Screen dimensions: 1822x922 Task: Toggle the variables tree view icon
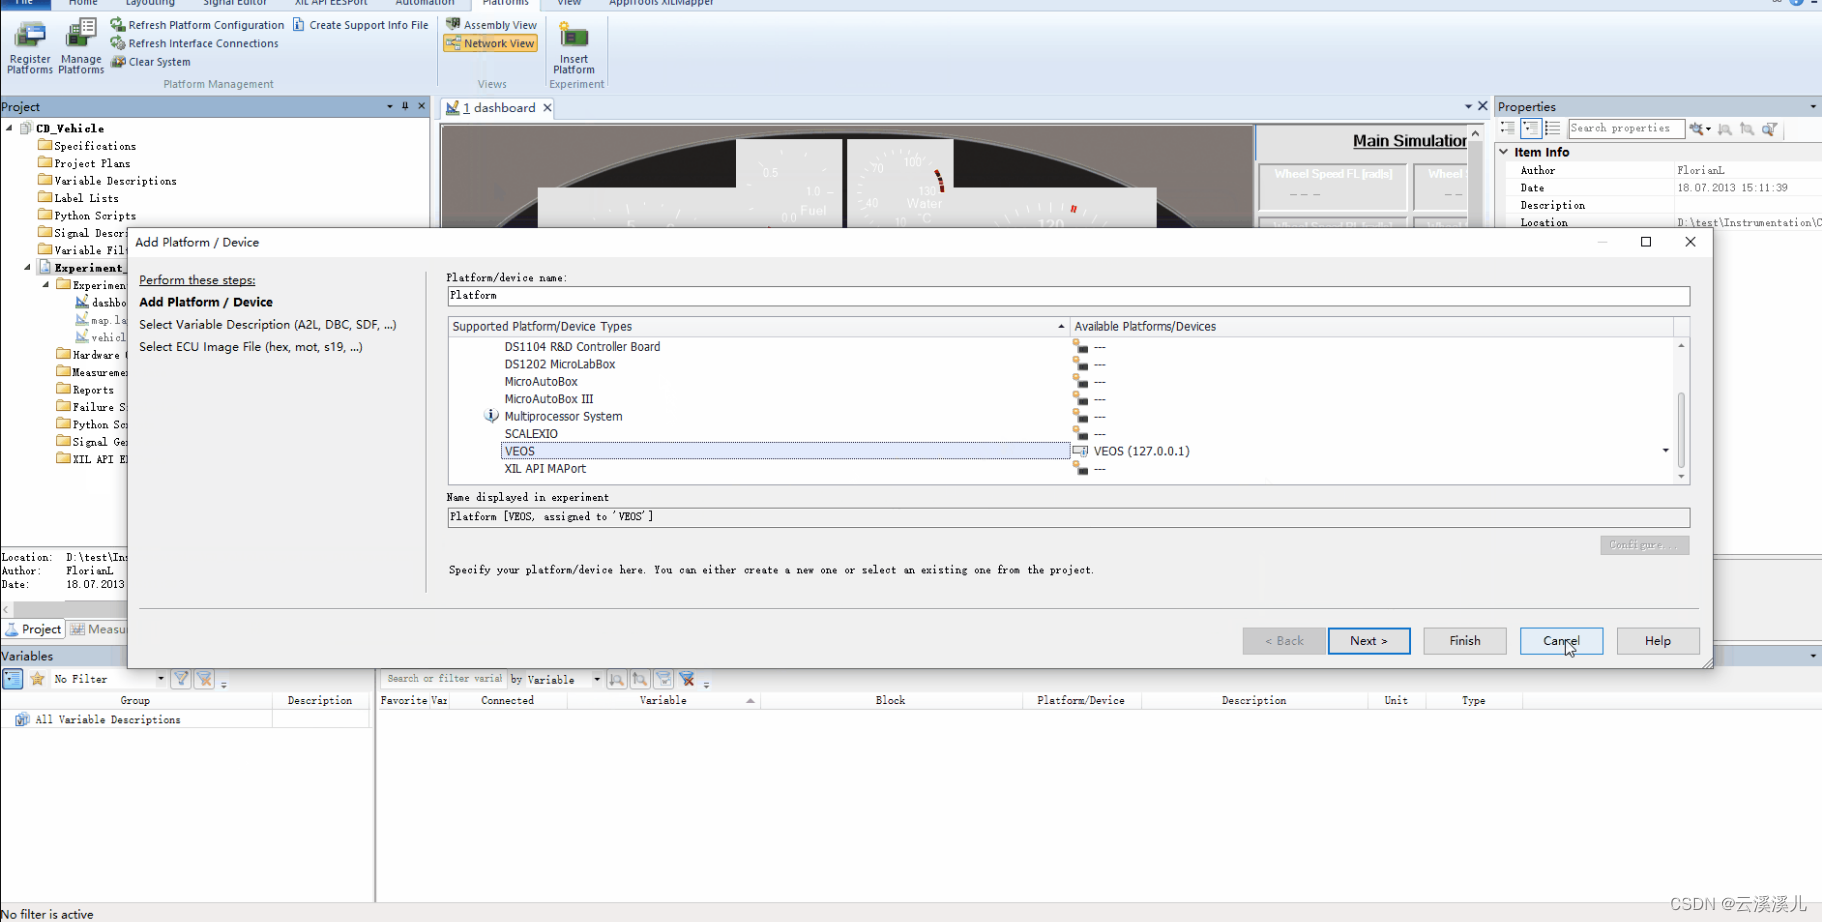(x=13, y=679)
